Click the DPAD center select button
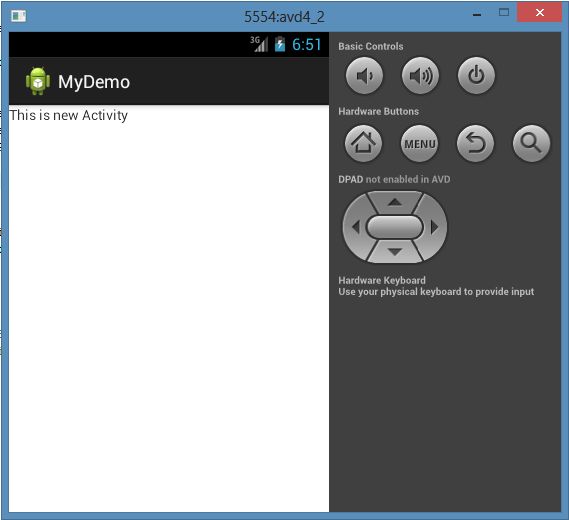Viewport: 569px width, 520px height. coord(395,227)
